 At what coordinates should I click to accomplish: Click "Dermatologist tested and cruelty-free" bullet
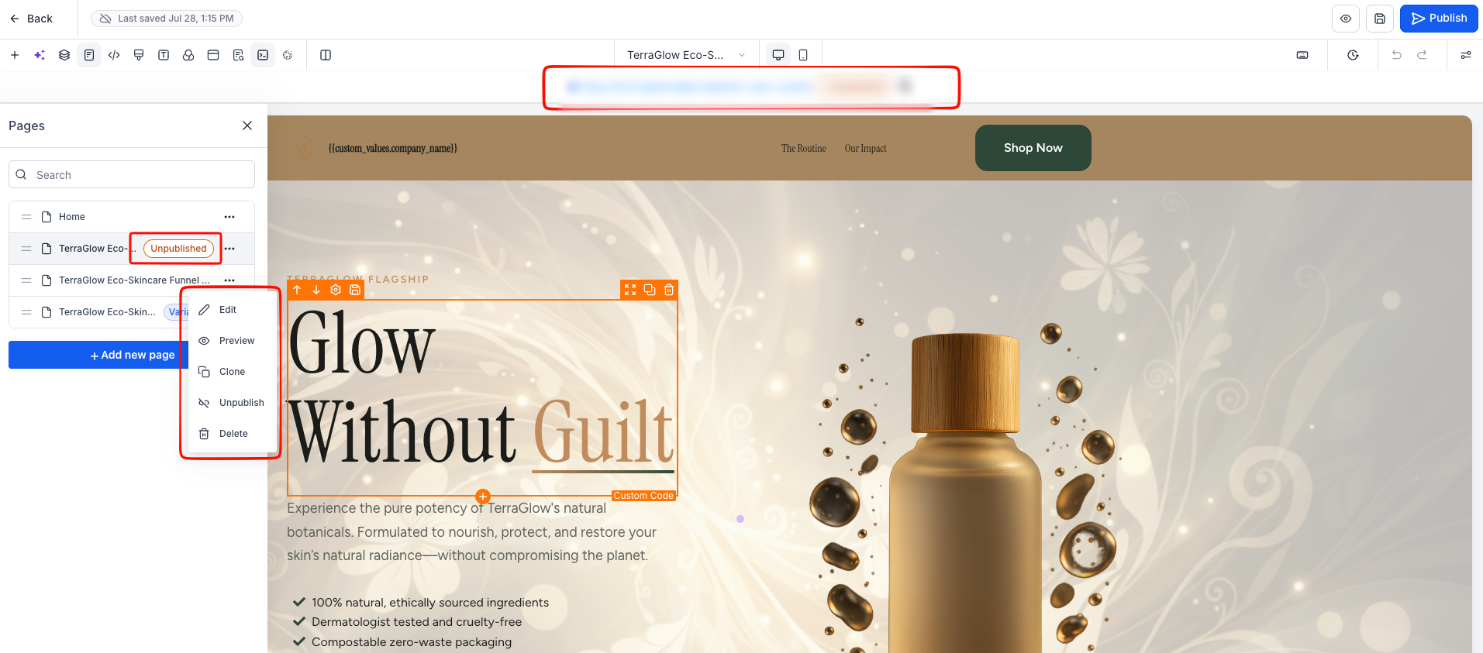point(417,622)
